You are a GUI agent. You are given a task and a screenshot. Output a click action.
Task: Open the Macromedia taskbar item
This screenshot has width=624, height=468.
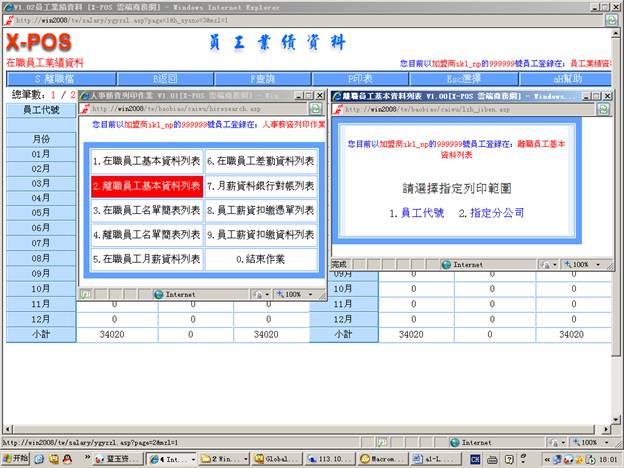point(379,458)
